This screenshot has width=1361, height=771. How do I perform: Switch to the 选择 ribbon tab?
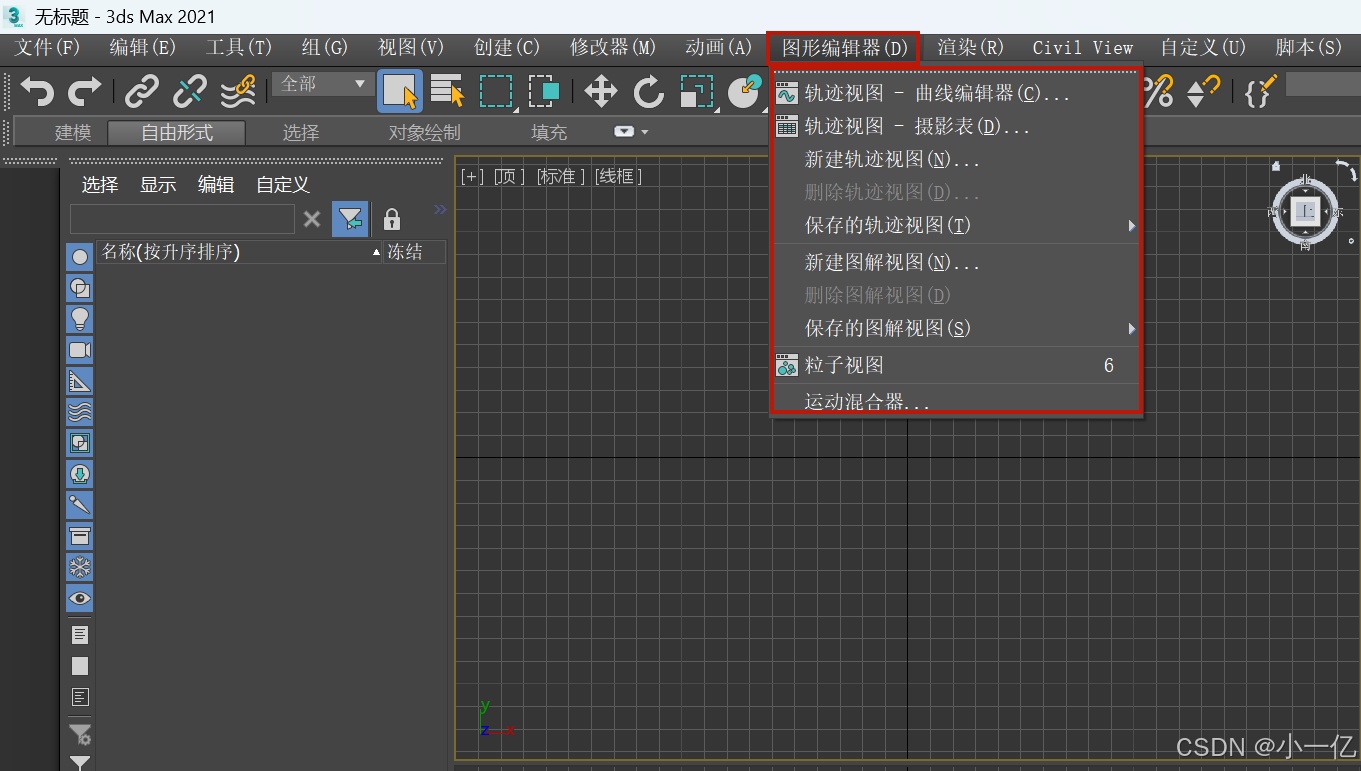[300, 132]
